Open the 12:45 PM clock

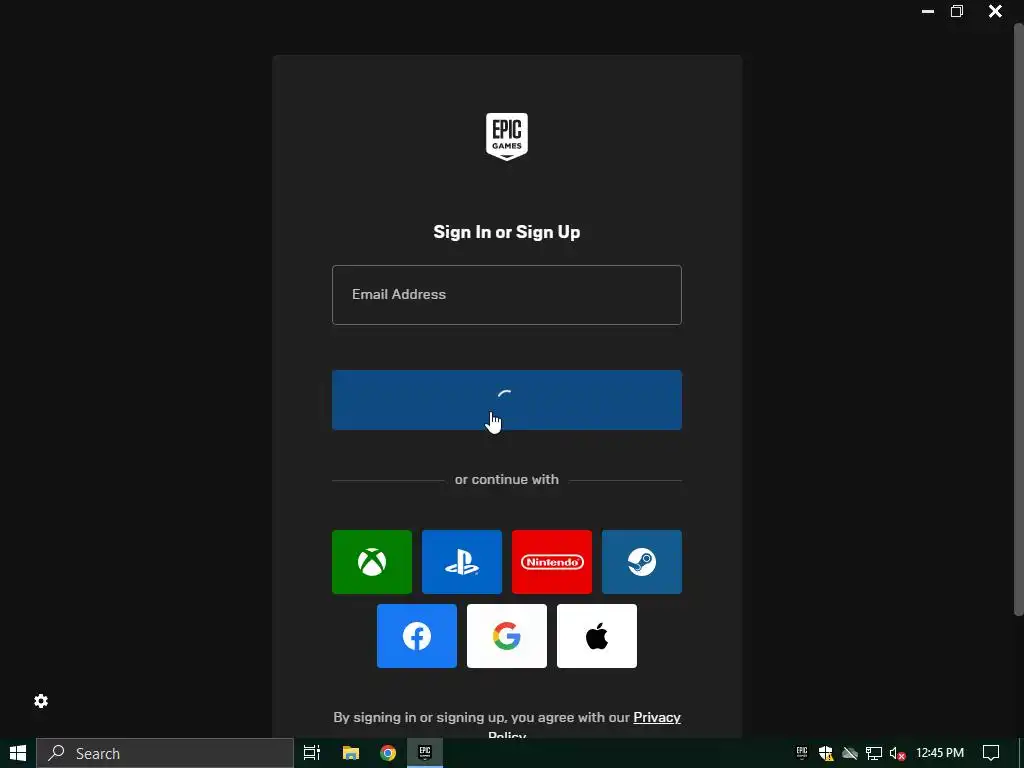pyautogui.click(x=940, y=753)
